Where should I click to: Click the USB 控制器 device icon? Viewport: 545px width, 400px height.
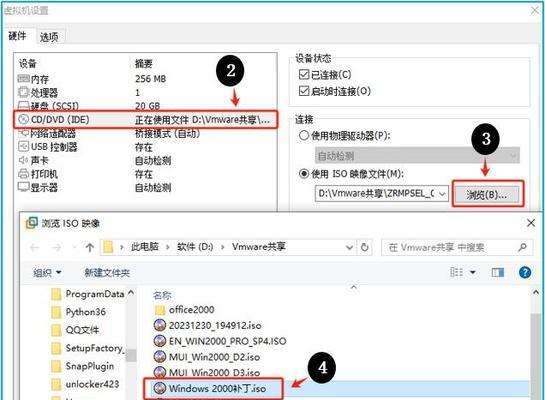[23, 147]
